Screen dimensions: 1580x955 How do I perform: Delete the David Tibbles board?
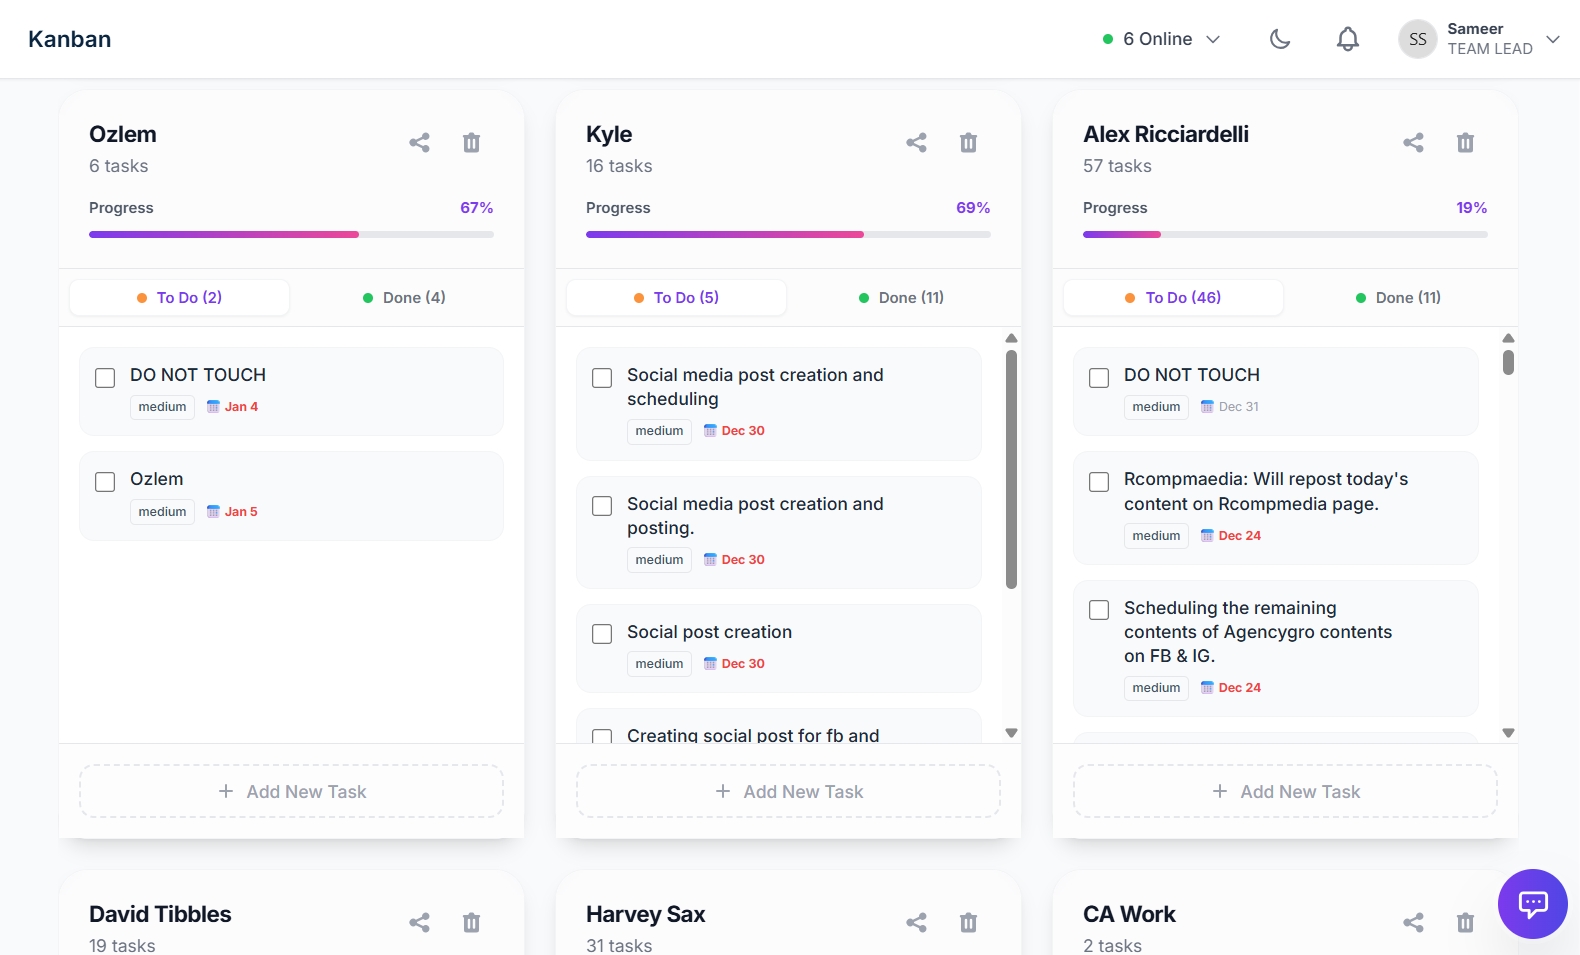point(471,922)
